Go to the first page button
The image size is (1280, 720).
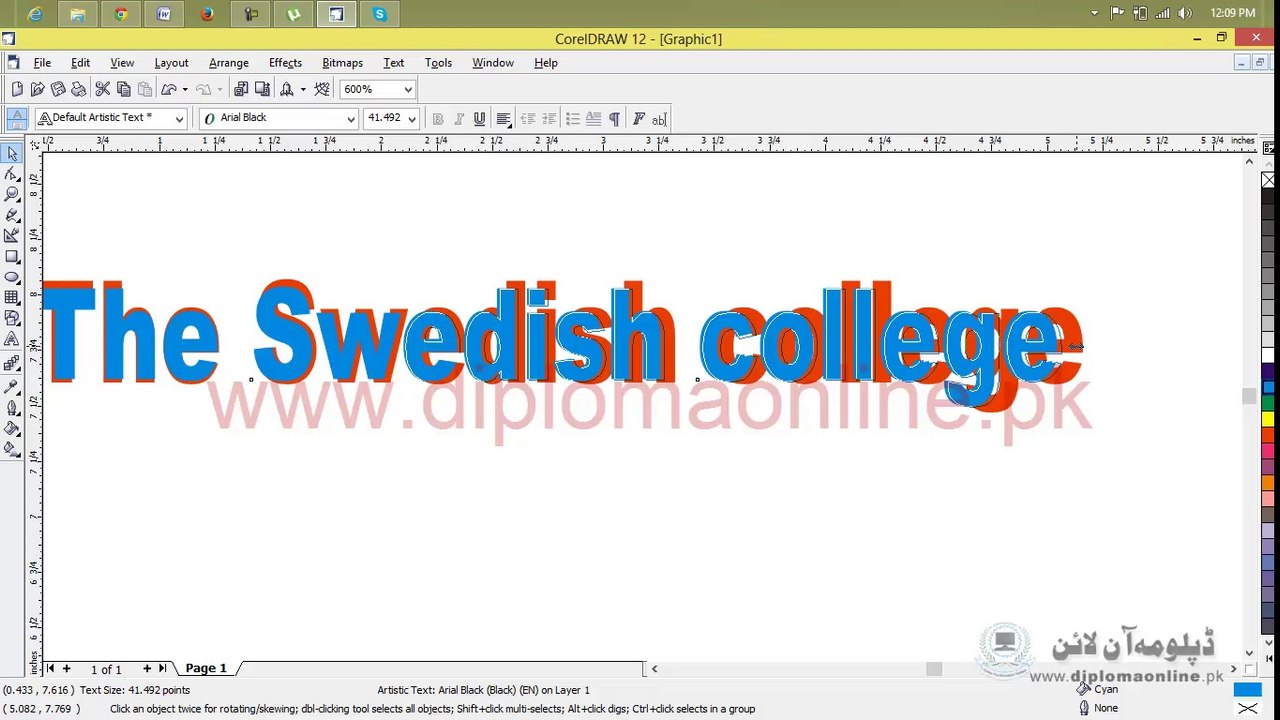(51, 668)
